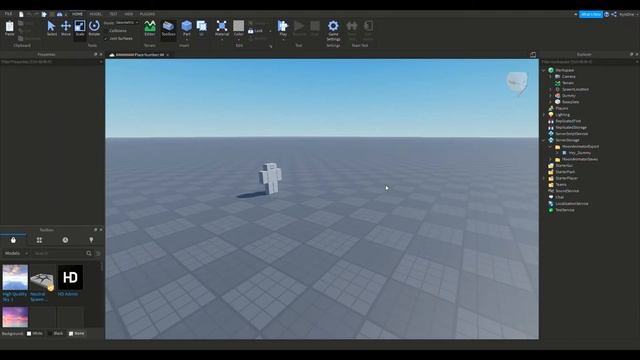Select None background option in Toolbox
This screenshot has height=360, width=640.
77,333
